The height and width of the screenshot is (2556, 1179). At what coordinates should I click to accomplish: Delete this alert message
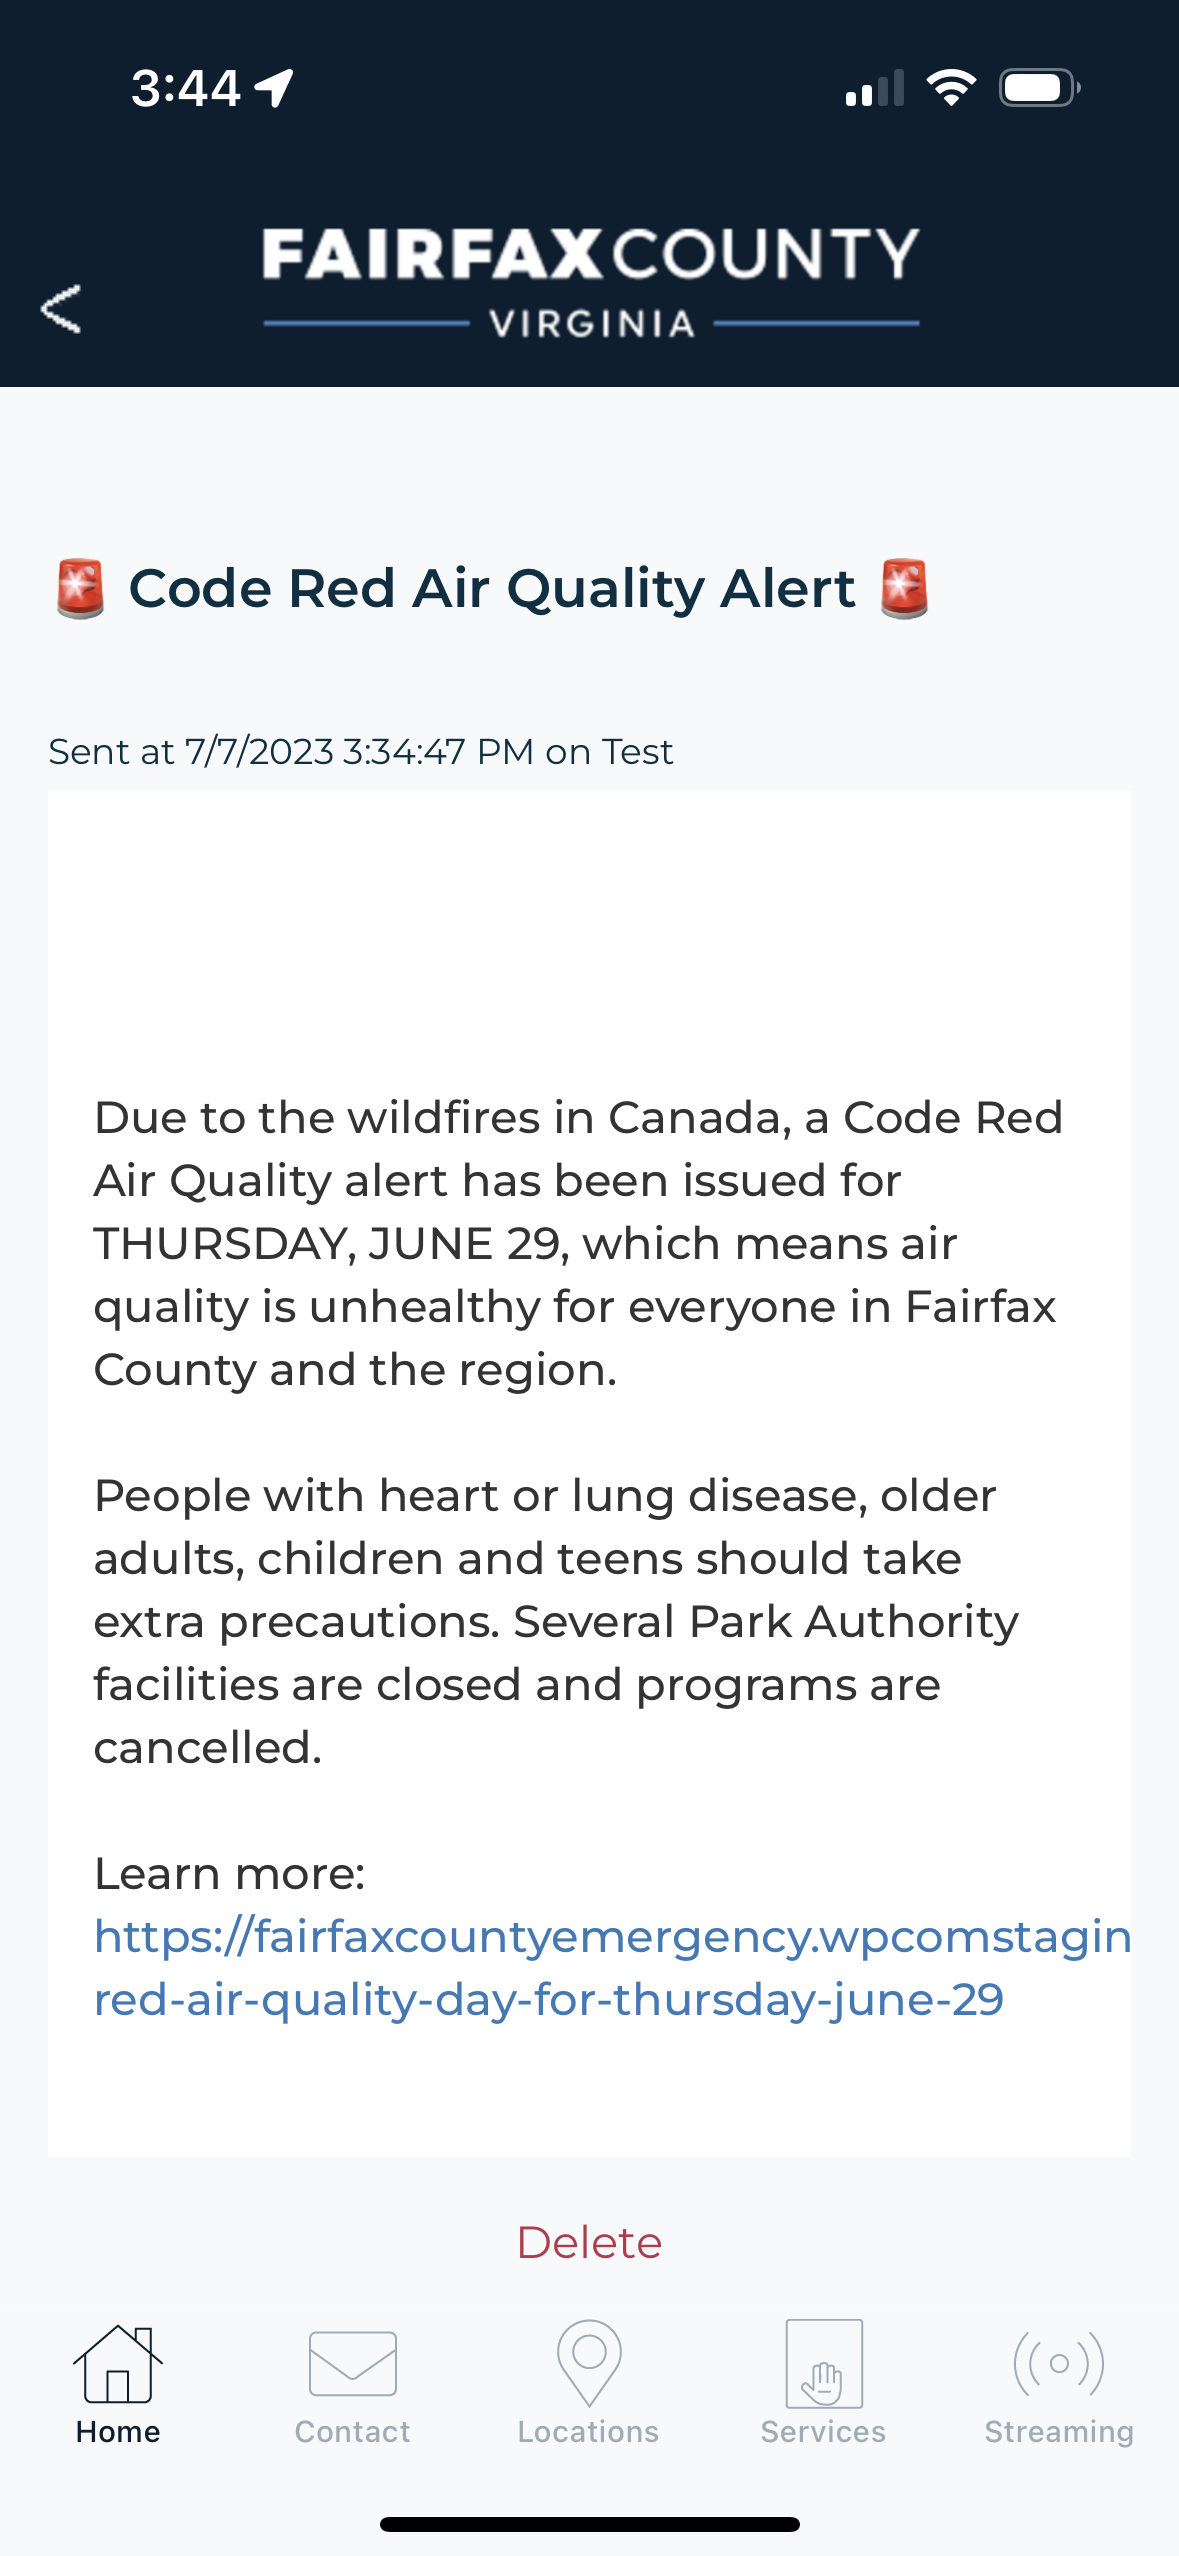[x=589, y=2243]
